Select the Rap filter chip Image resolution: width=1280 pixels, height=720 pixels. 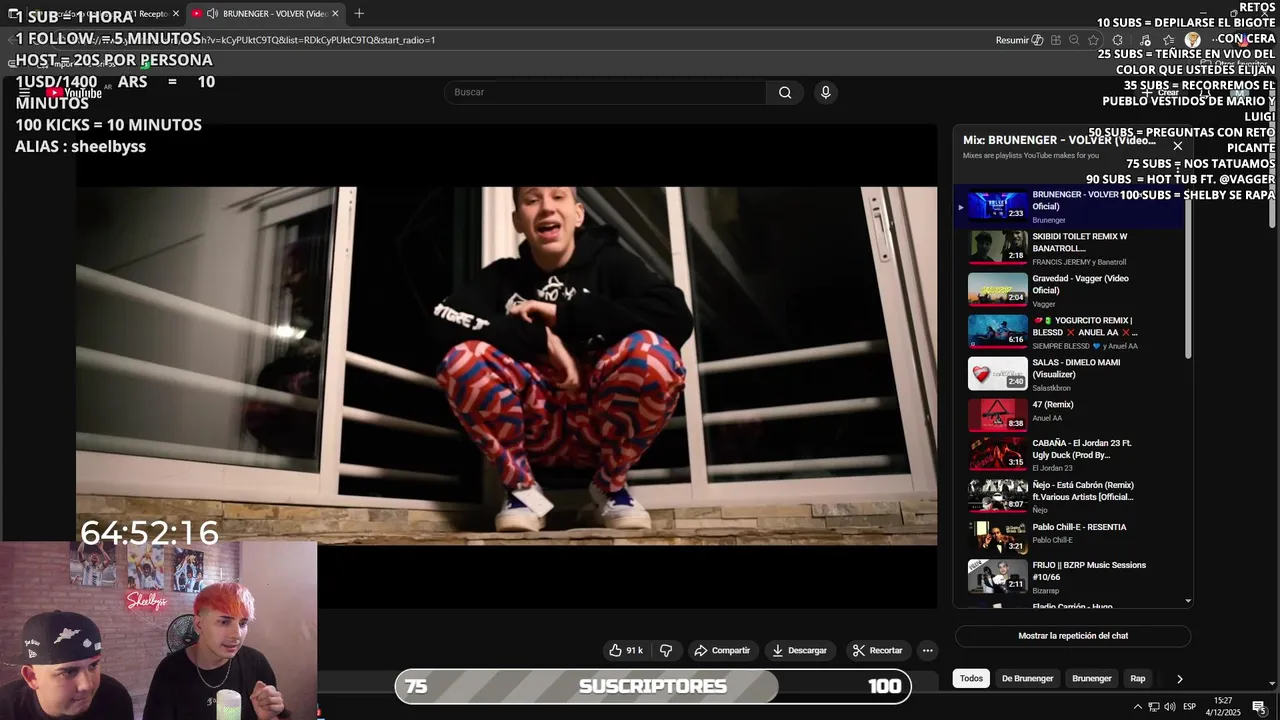point(1137,678)
